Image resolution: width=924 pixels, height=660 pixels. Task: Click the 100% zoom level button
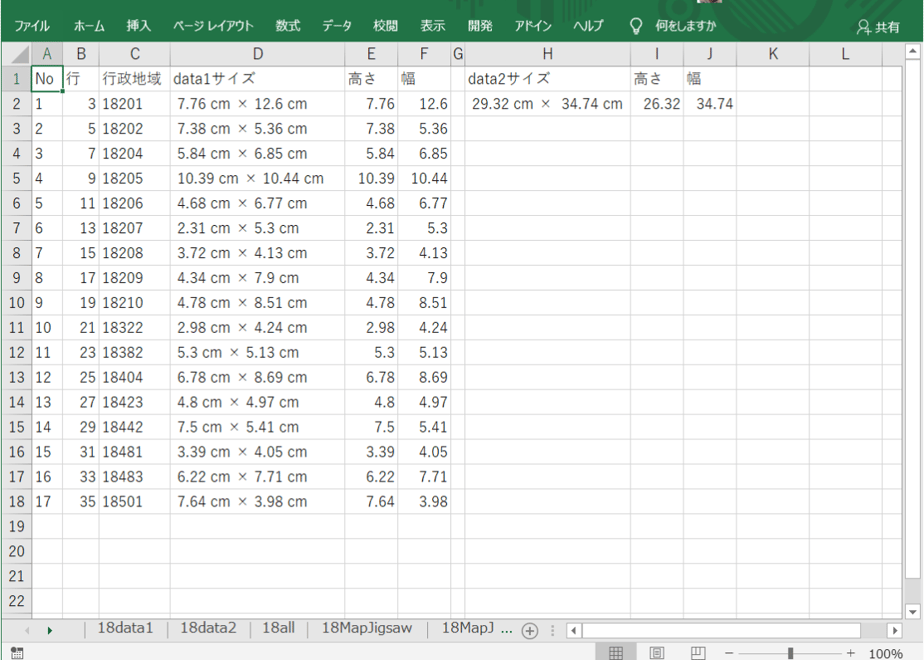coord(885,654)
